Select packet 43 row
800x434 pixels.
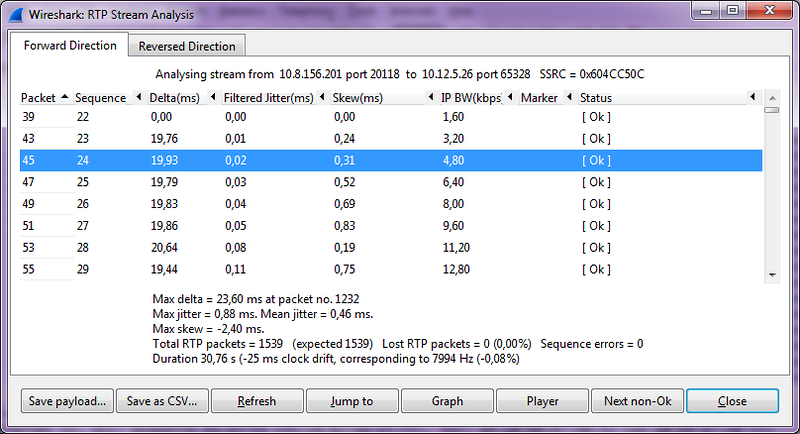tap(391, 139)
